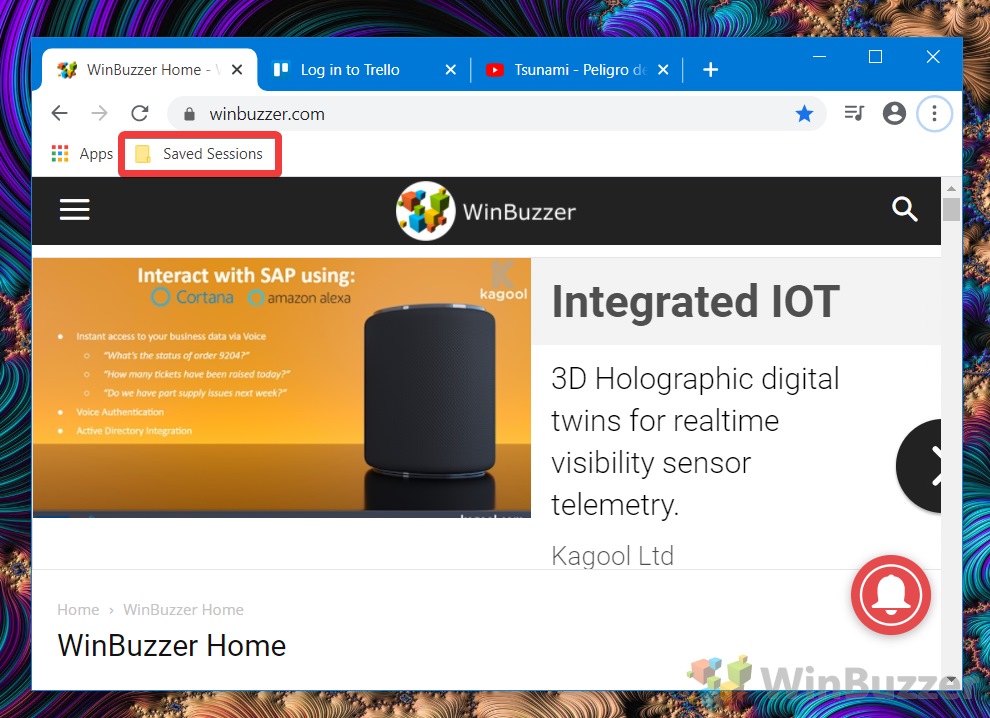Follow the Home breadcrumb link
This screenshot has height=718, width=990.
(x=78, y=609)
